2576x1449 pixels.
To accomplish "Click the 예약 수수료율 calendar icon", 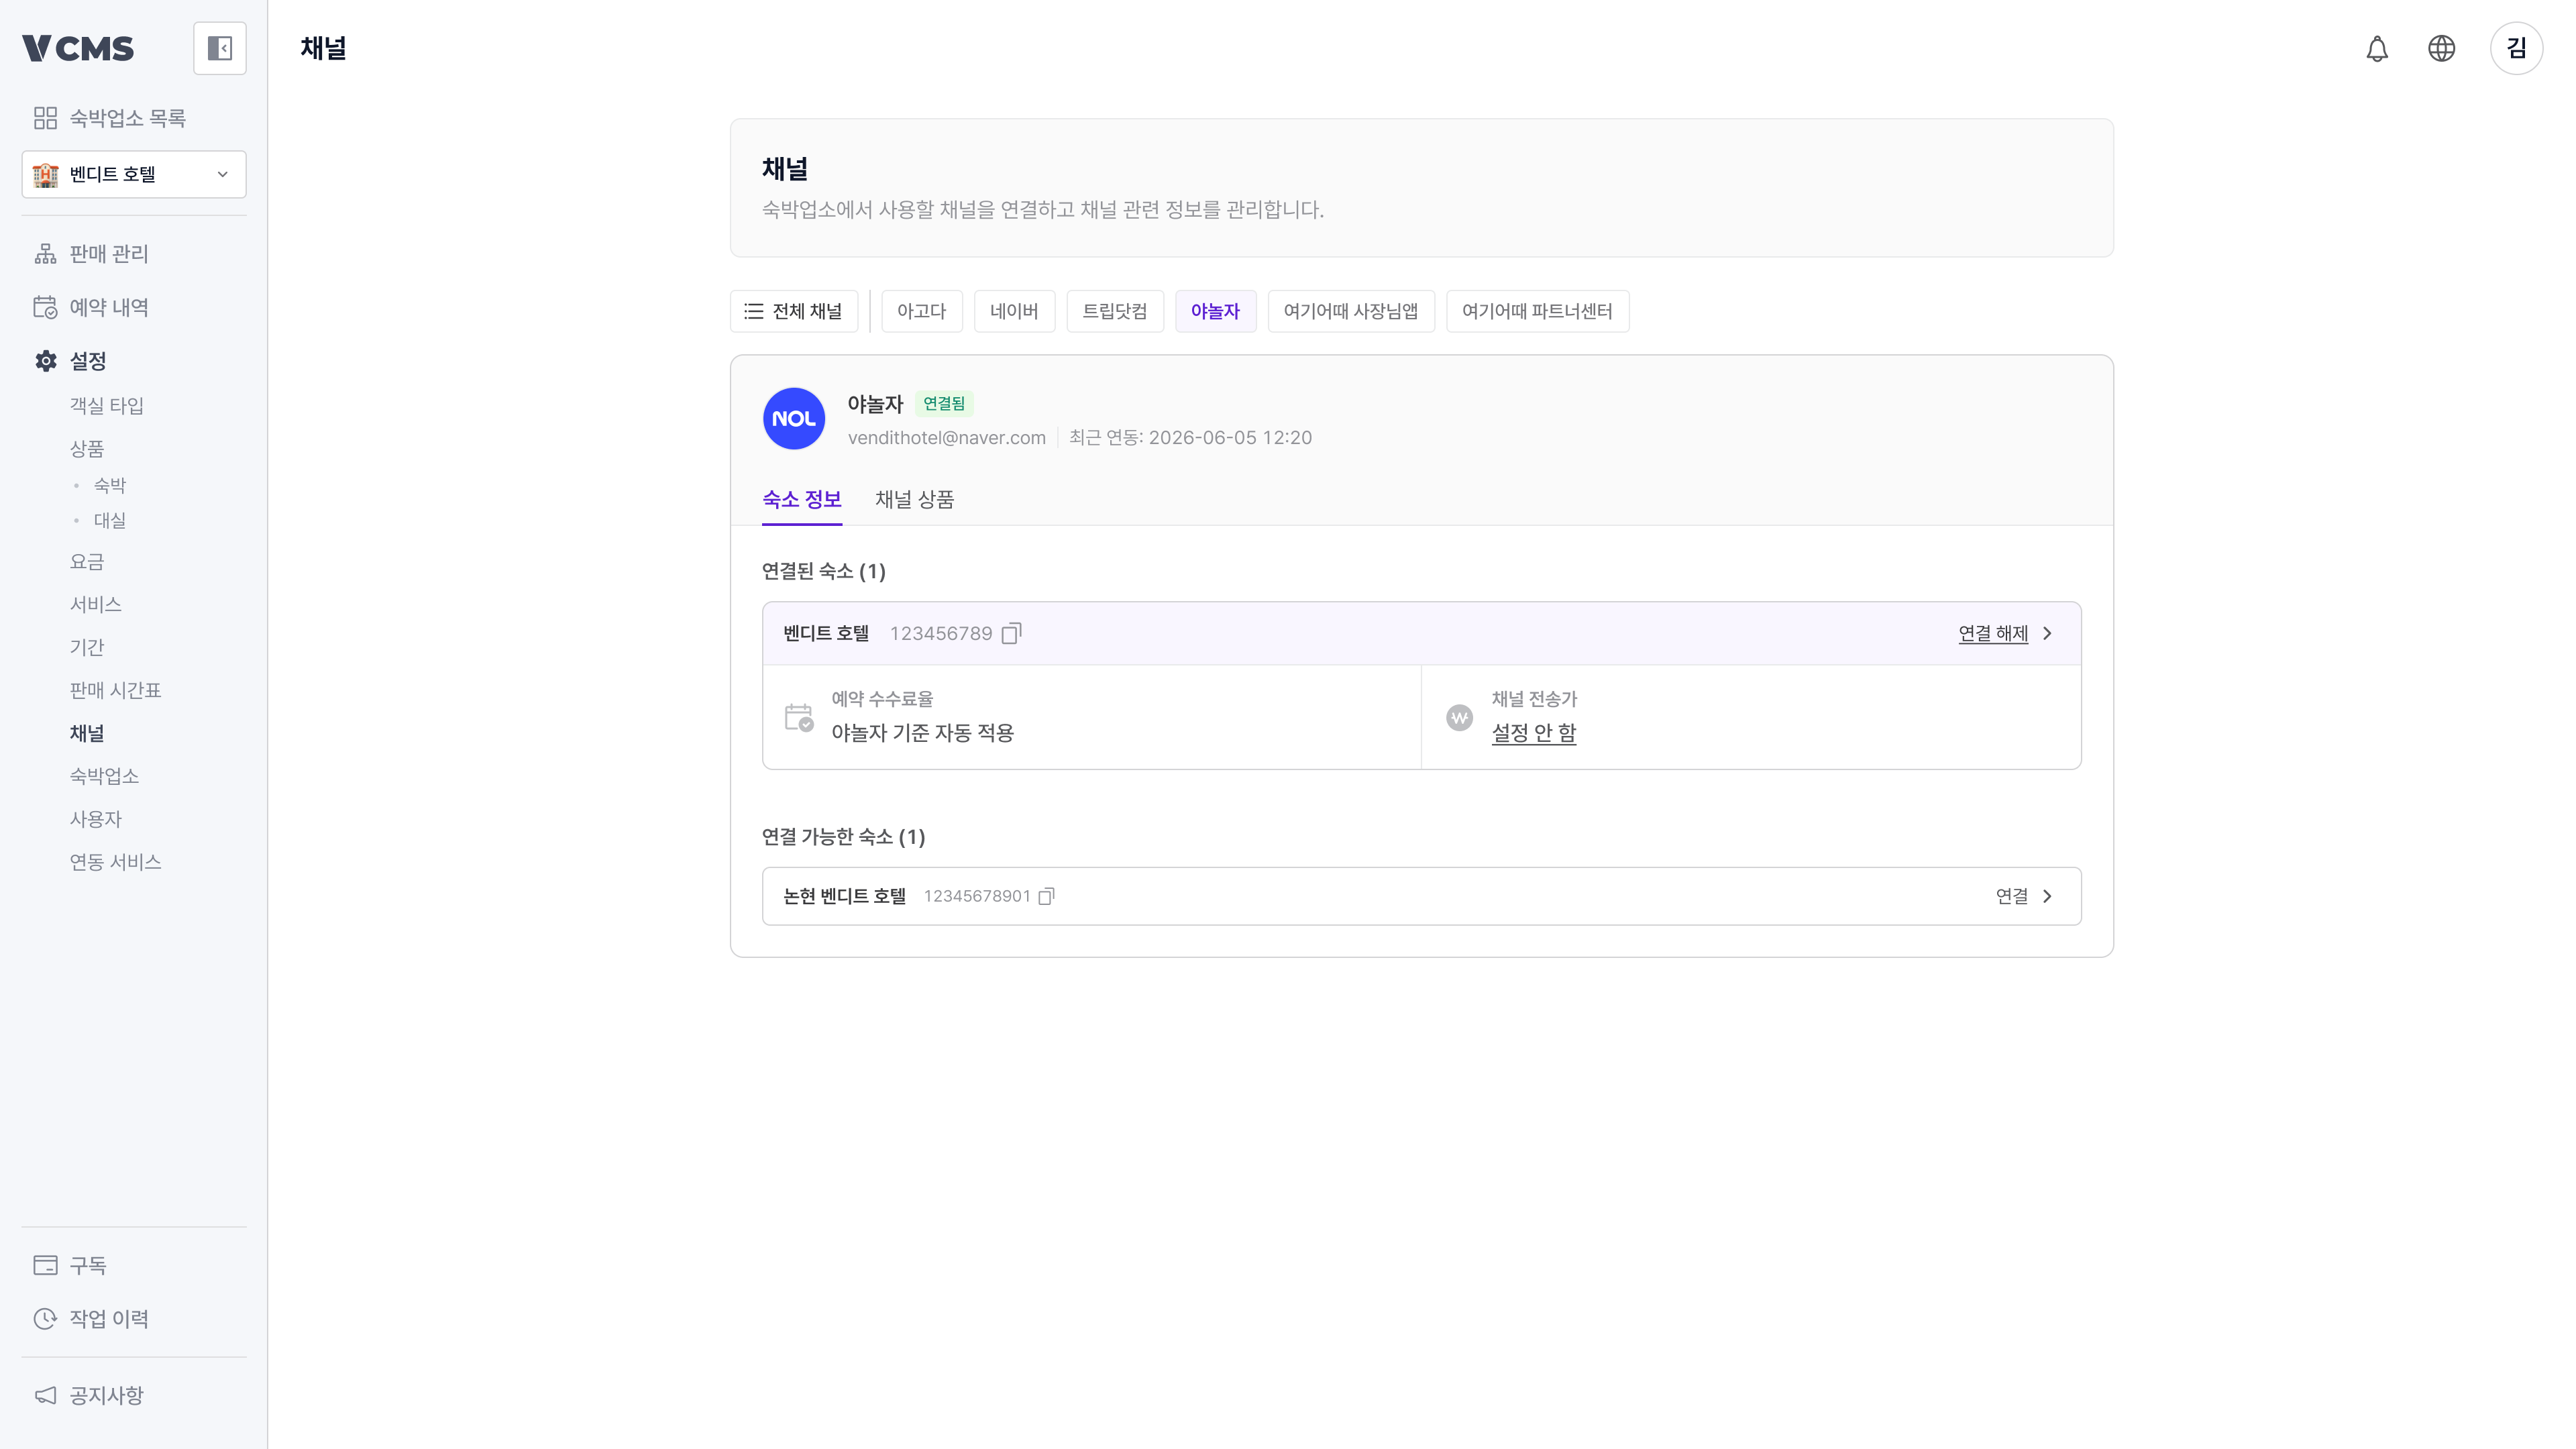I will tap(799, 717).
